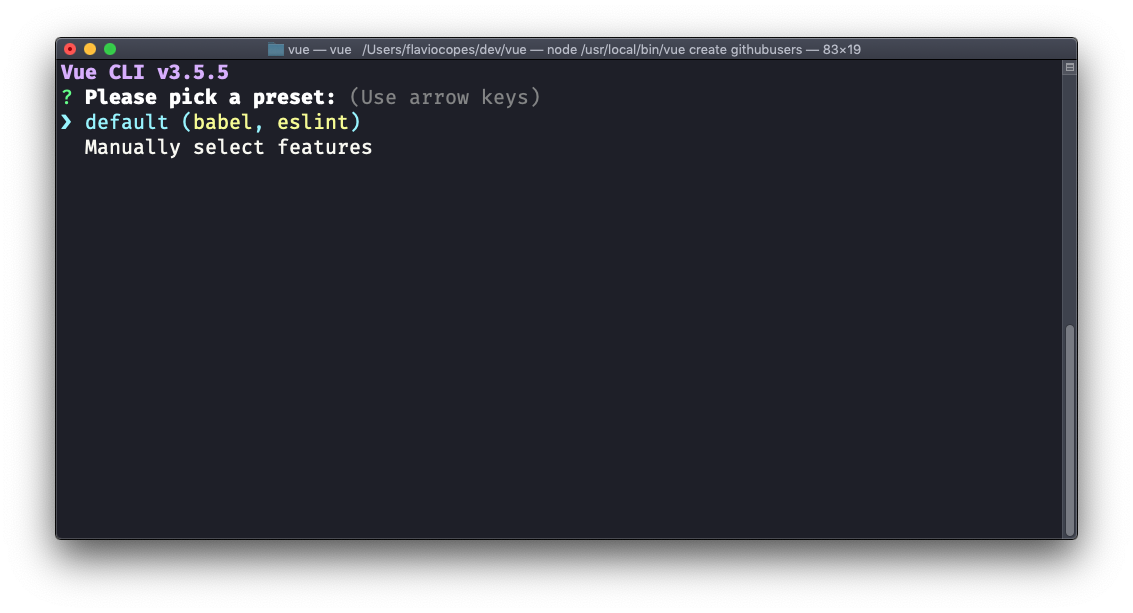Click the Please pick a preset prompt

click(210, 97)
